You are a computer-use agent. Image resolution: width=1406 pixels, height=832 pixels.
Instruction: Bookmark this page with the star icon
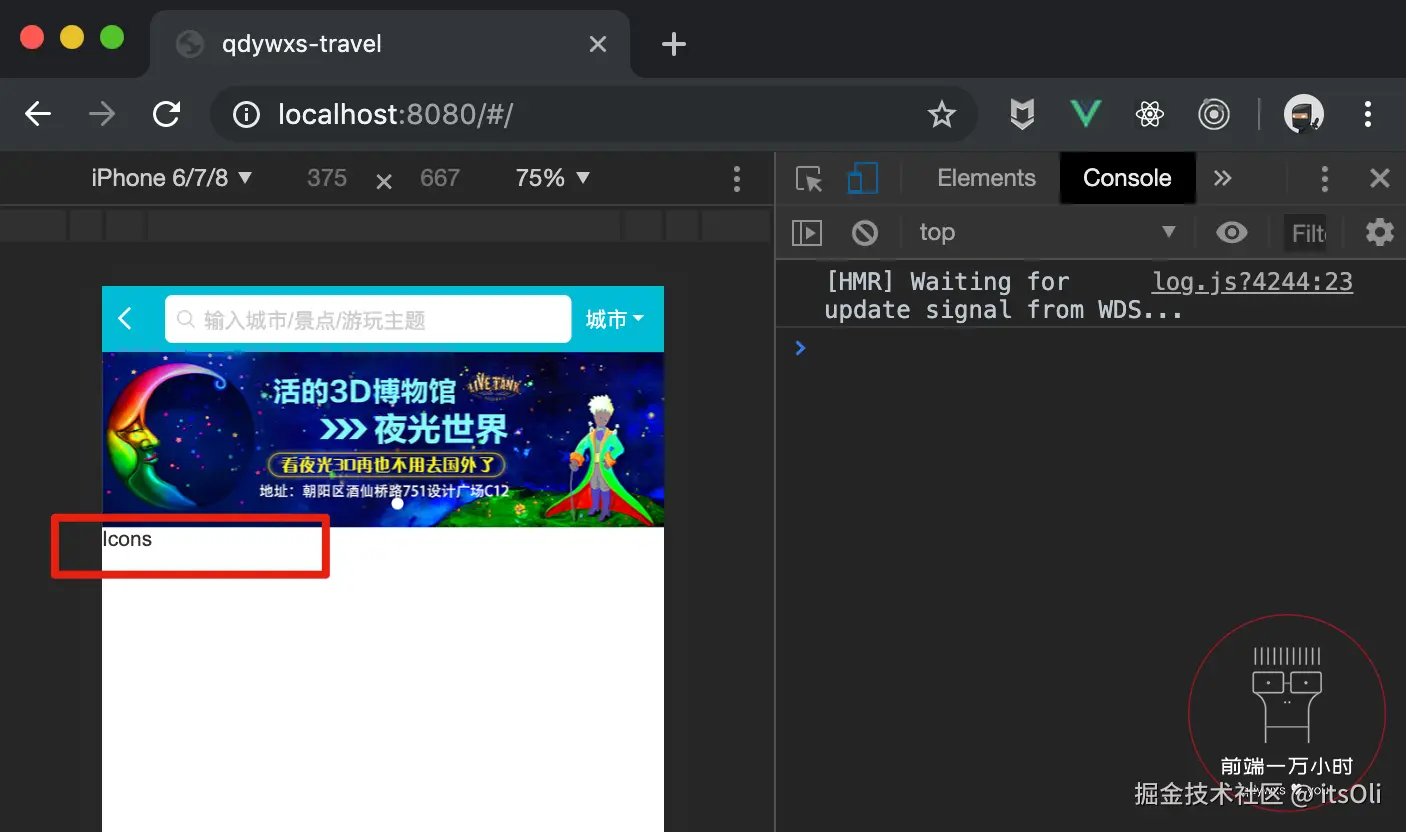(941, 115)
